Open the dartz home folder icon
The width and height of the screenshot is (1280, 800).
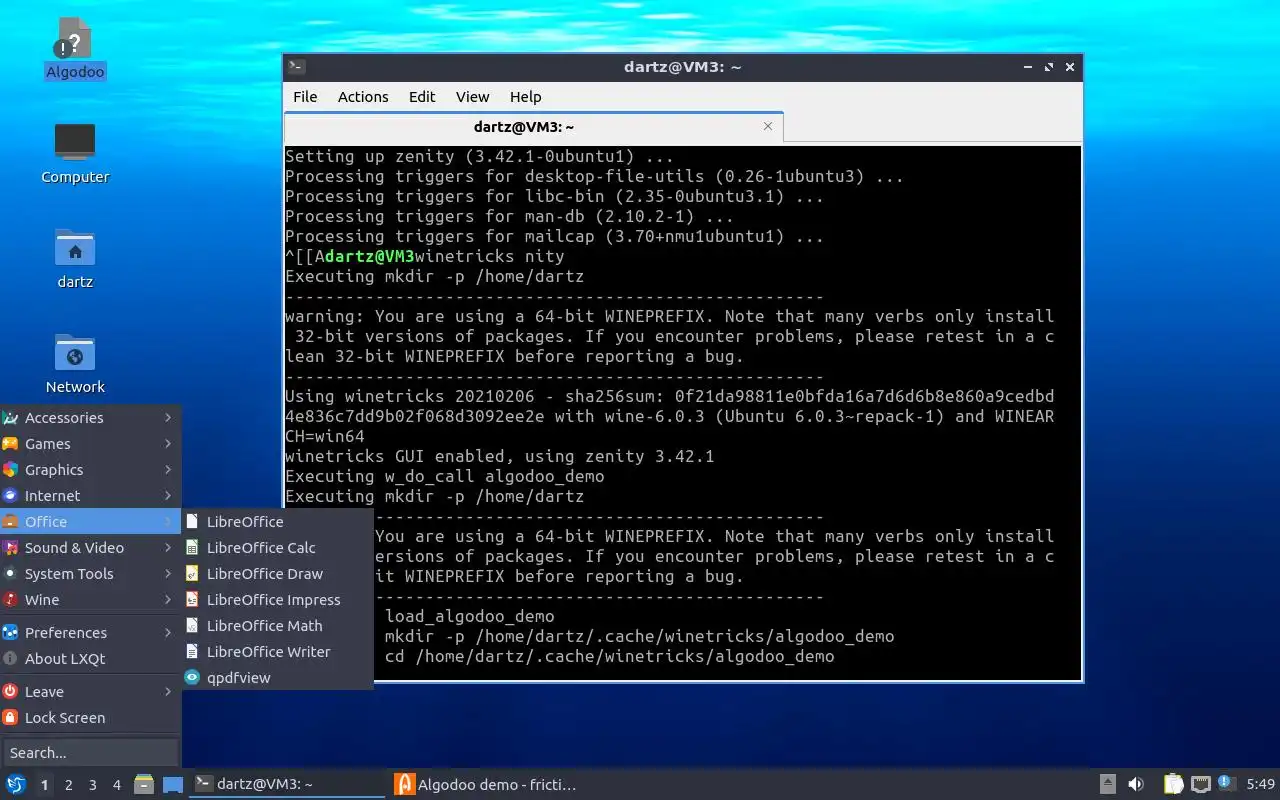tap(75, 258)
